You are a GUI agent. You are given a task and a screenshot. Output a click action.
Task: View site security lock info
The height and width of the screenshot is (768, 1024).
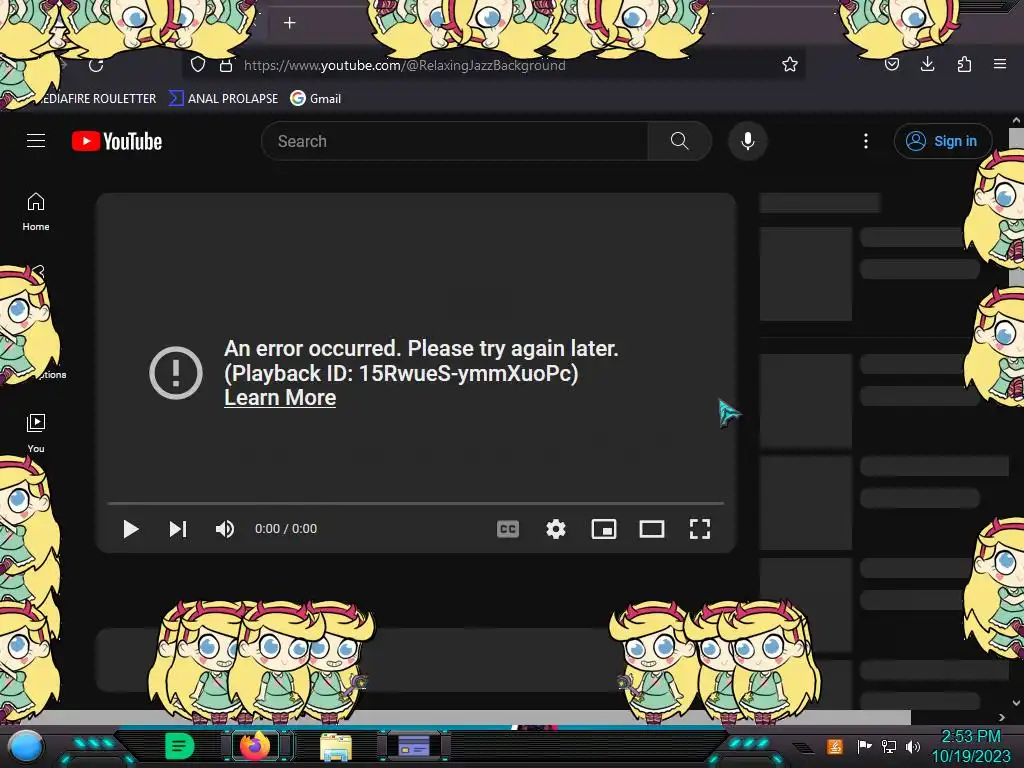pos(226,65)
